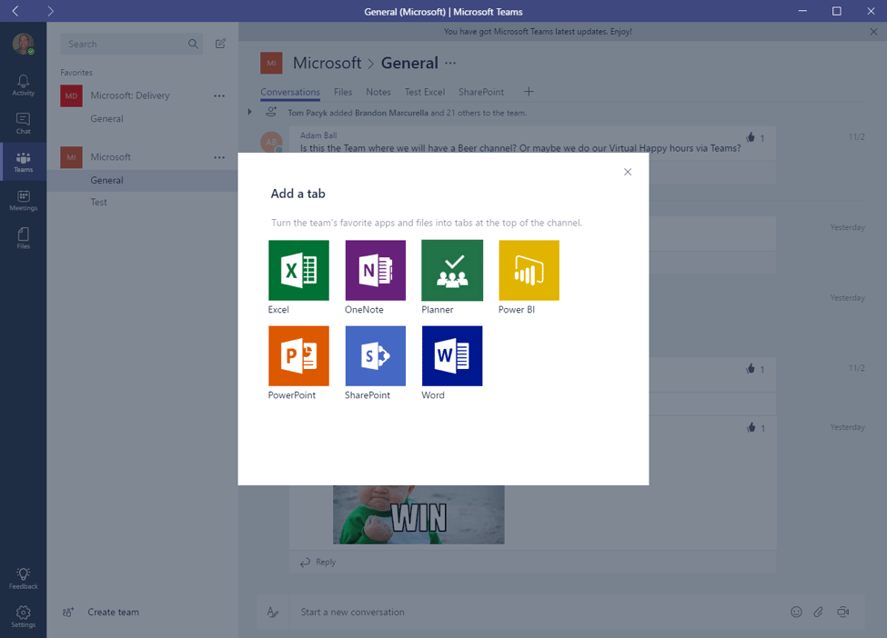The height and width of the screenshot is (638, 887).
Task: Start a video meeting icon
Action: tap(843, 611)
